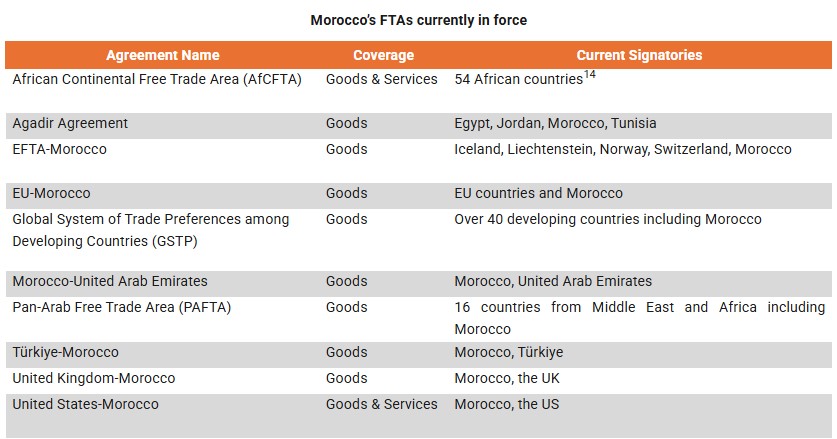
Task: Click Morocco, the US signatories cell
Action: [x=506, y=404]
